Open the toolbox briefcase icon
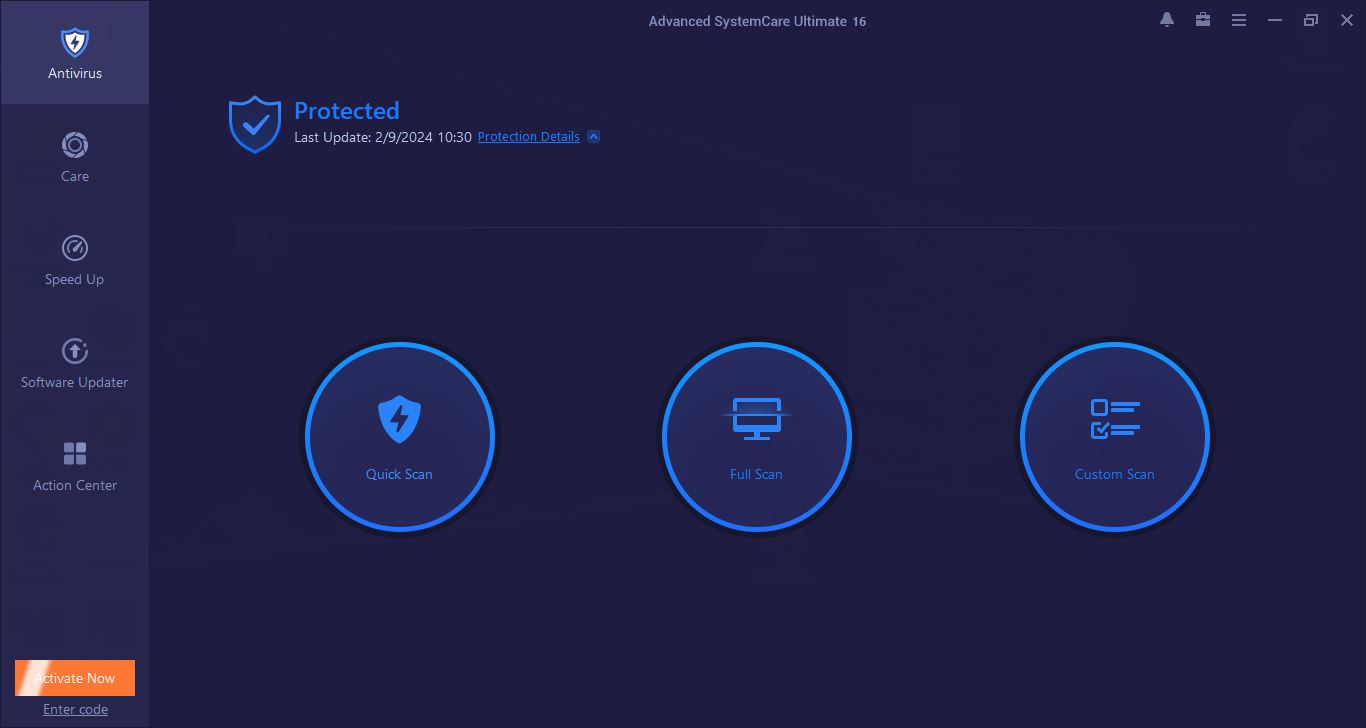1366x728 pixels. click(x=1203, y=20)
